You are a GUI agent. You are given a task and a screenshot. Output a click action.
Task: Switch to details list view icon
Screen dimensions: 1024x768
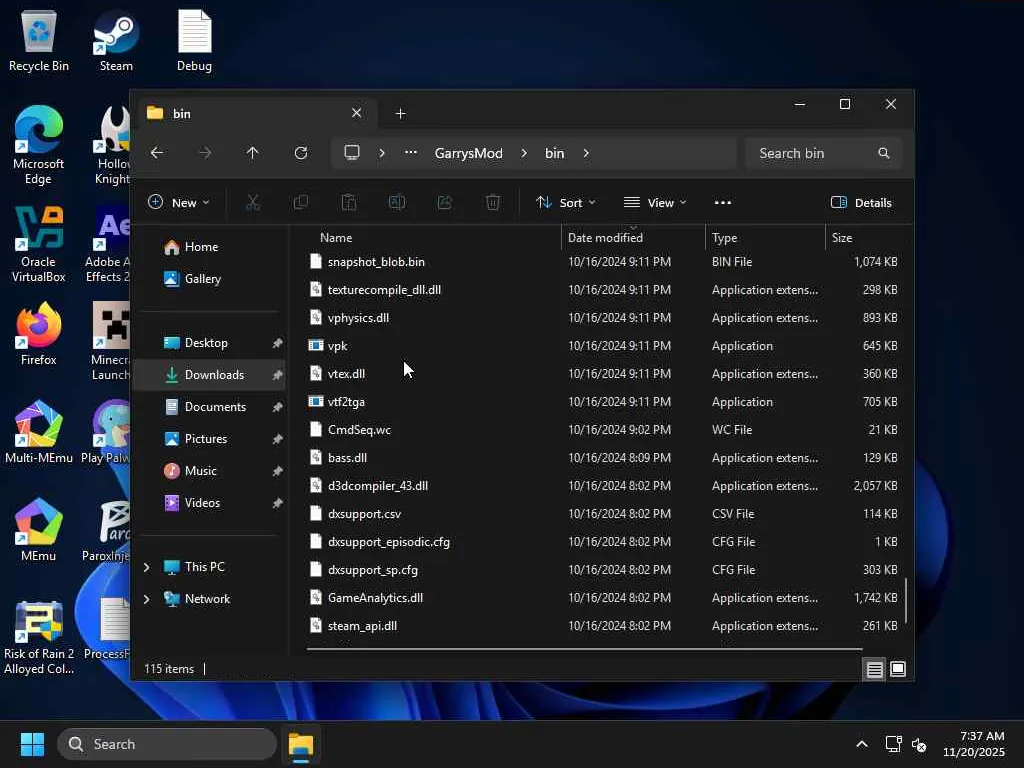coord(874,669)
